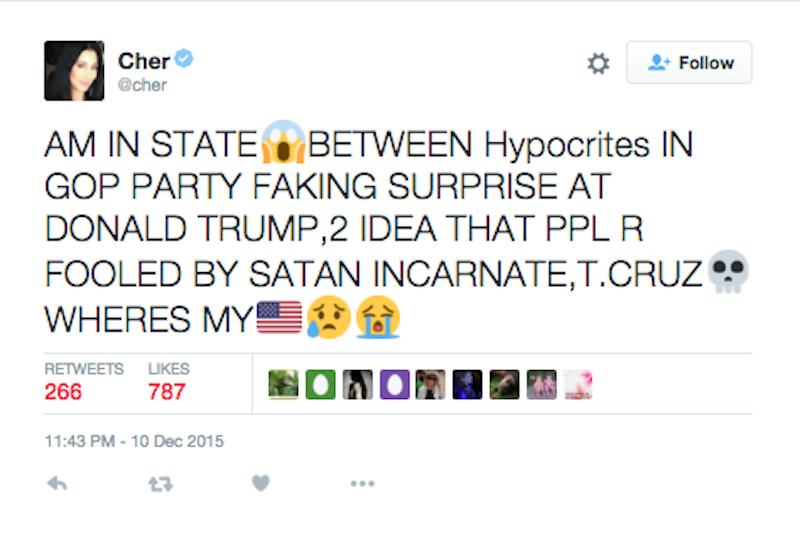Like the tweet with the heart icon

[x=260, y=483]
